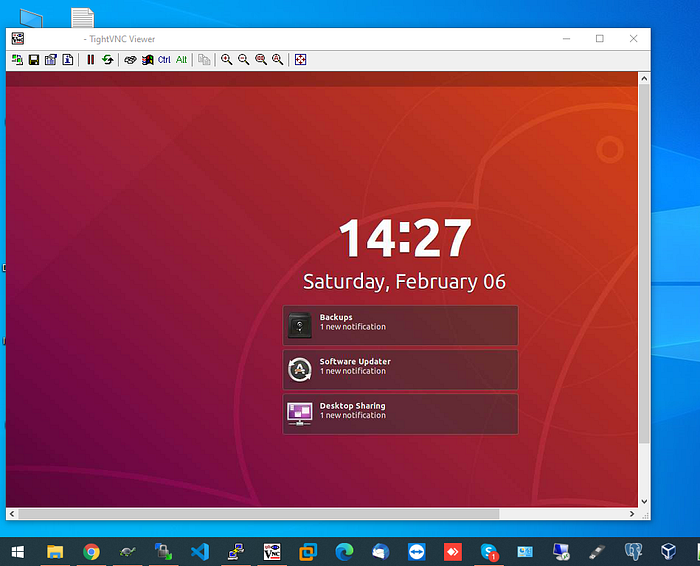Open the Desktop Sharing notification
700x566 pixels.
pos(400,414)
